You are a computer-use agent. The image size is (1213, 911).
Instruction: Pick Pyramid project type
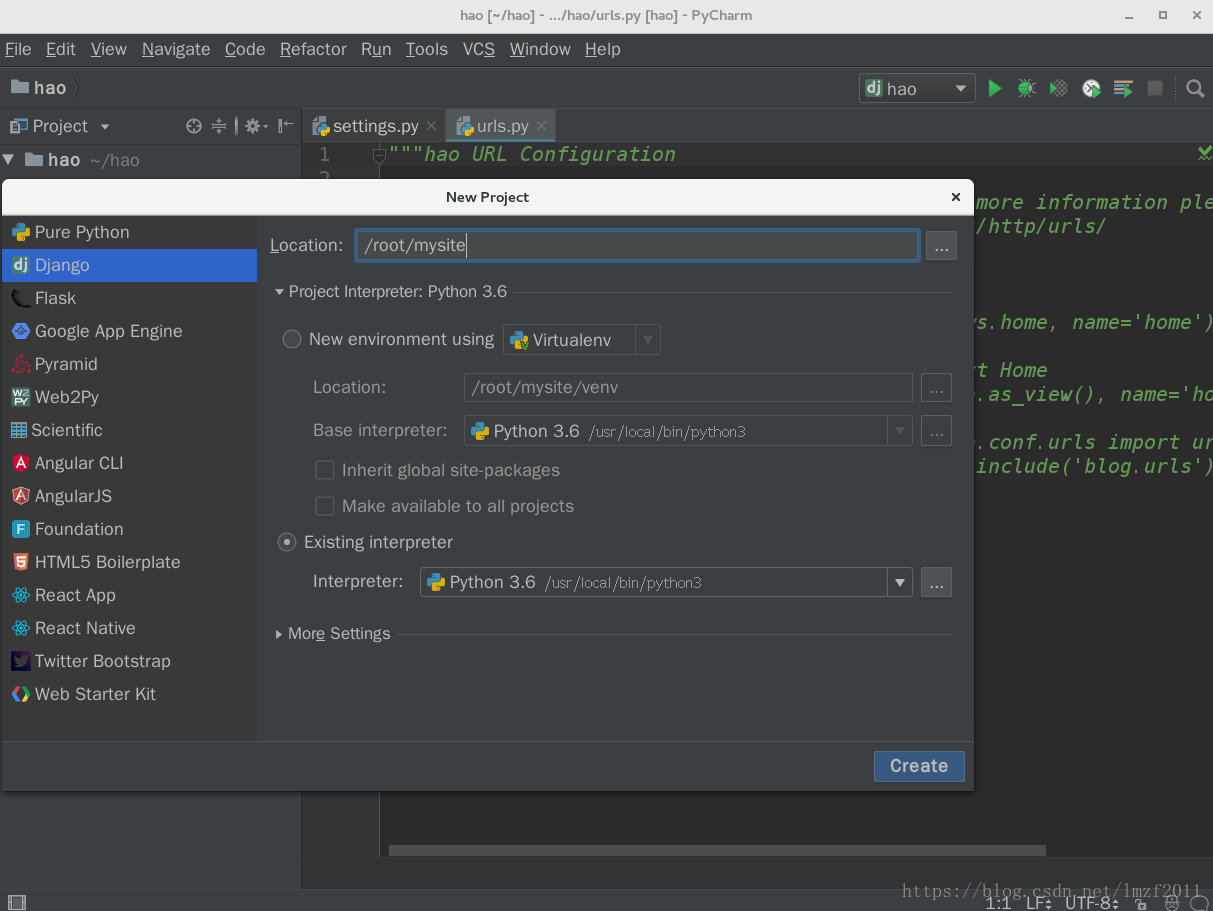click(129, 364)
